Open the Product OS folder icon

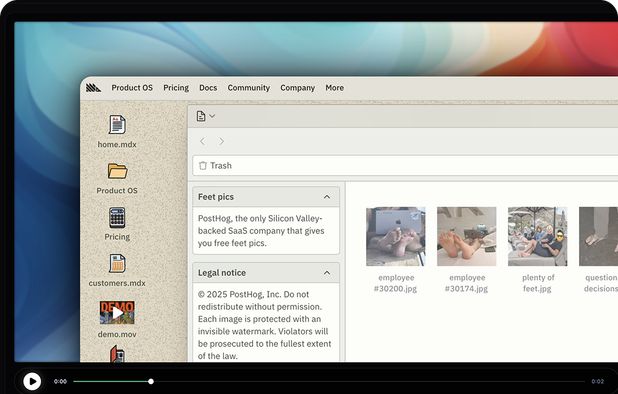[x=117, y=171]
